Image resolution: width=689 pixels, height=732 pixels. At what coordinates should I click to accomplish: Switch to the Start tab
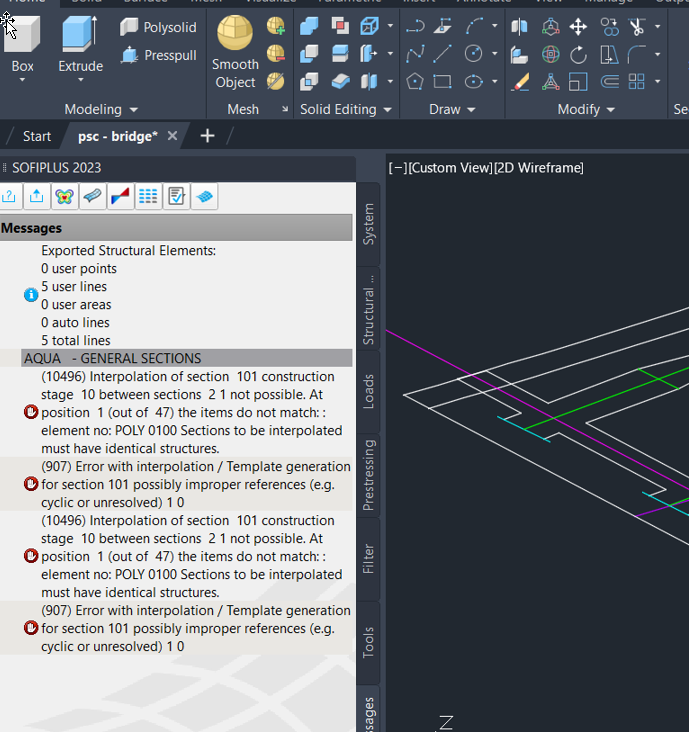pyautogui.click(x=37, y=136)
